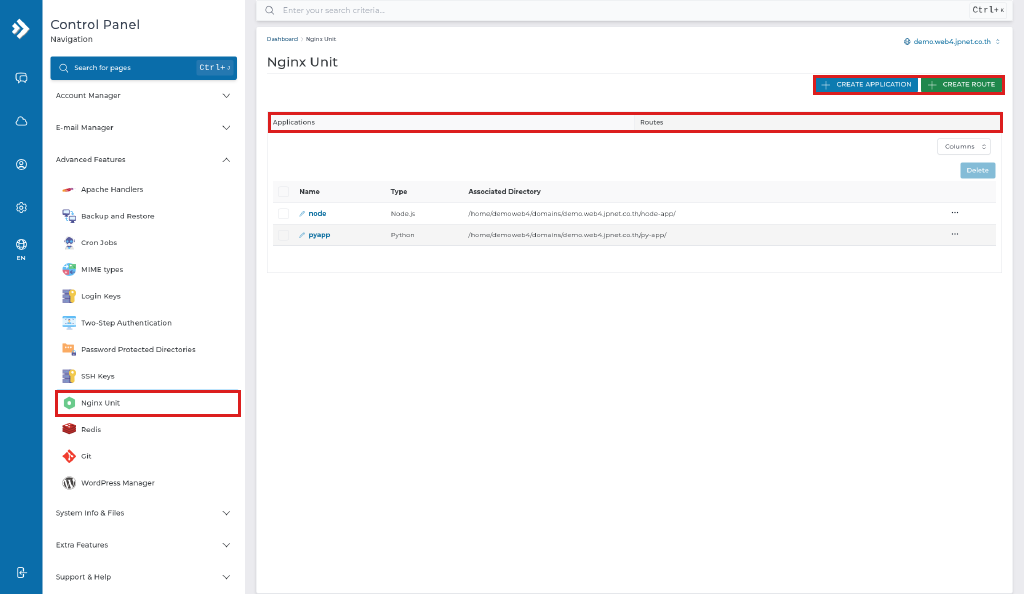Click the Git diamond icon
Image resolution: width=1024 pixels, height=594 pixels.
click(x=69, y=456)
